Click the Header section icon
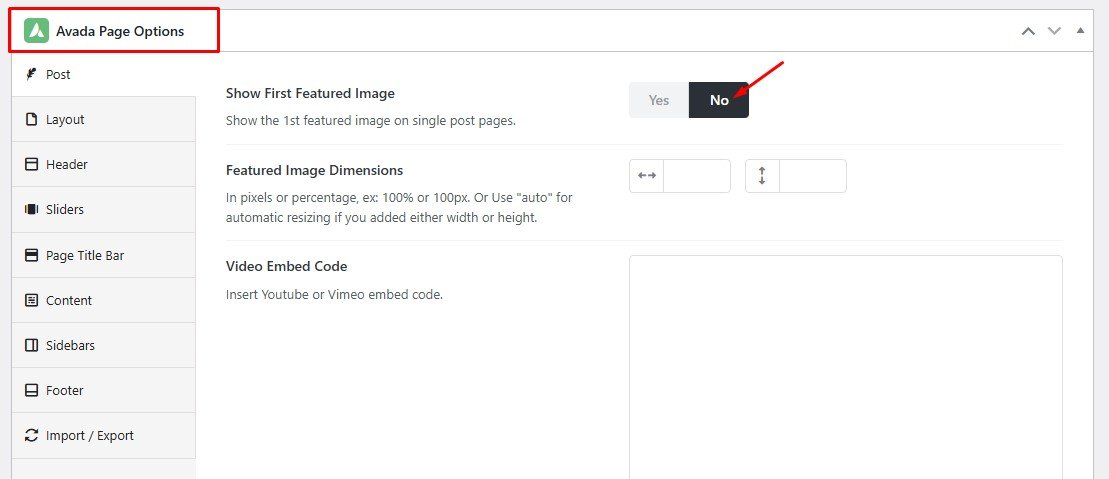Screen dimensions: 1109x479 click(x=31, y=164)
